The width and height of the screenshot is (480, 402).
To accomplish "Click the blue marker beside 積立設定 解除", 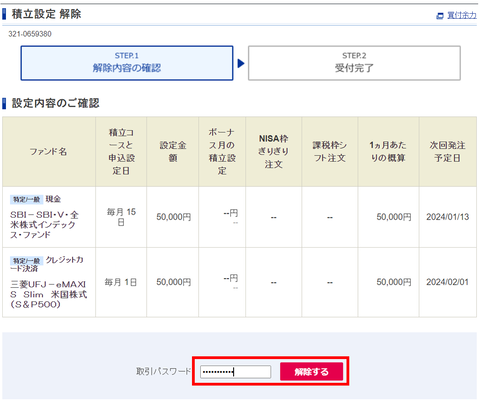I will 4,14.
